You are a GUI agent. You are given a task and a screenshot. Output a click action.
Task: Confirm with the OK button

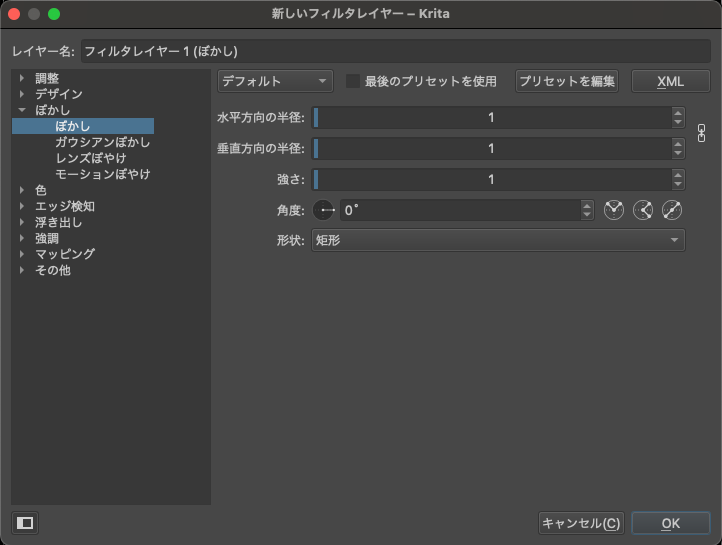tap(670, 523)
